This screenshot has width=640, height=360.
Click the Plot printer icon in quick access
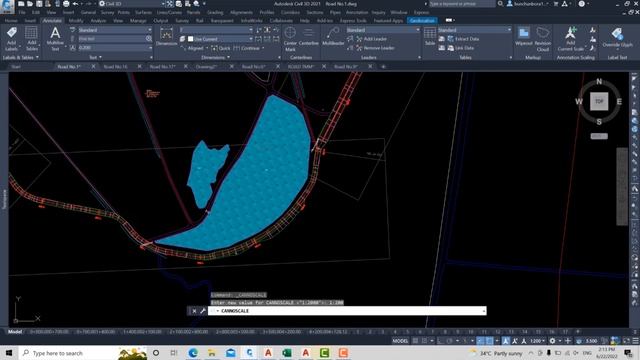[x=66, y=4]
